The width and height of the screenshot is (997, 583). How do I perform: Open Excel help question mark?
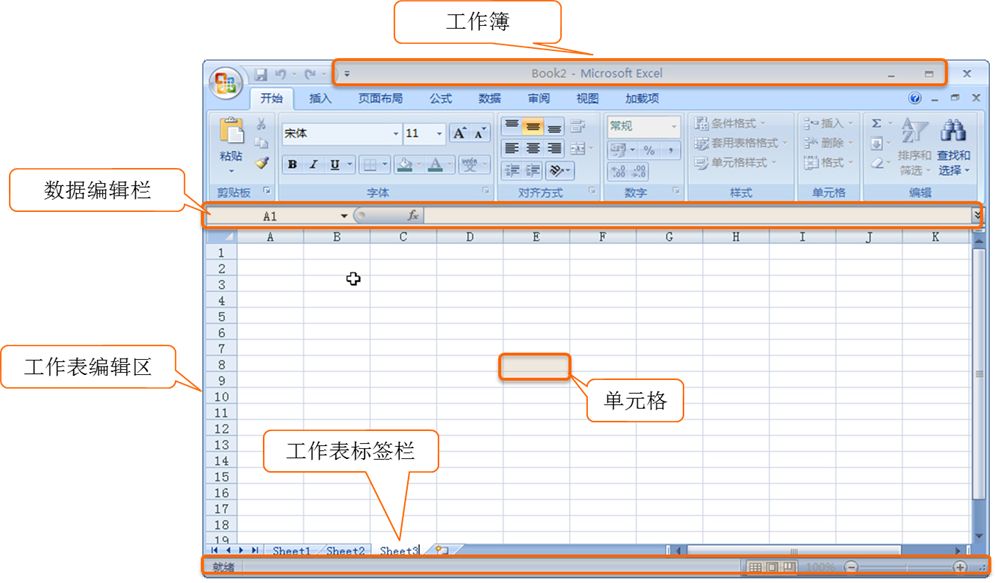click(915, 98)
